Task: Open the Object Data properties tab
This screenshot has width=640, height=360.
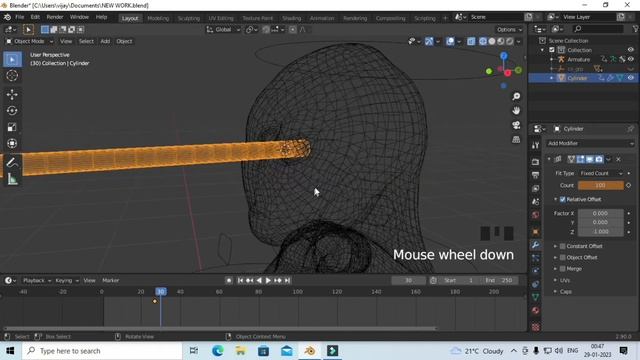Action: (536, 297)
